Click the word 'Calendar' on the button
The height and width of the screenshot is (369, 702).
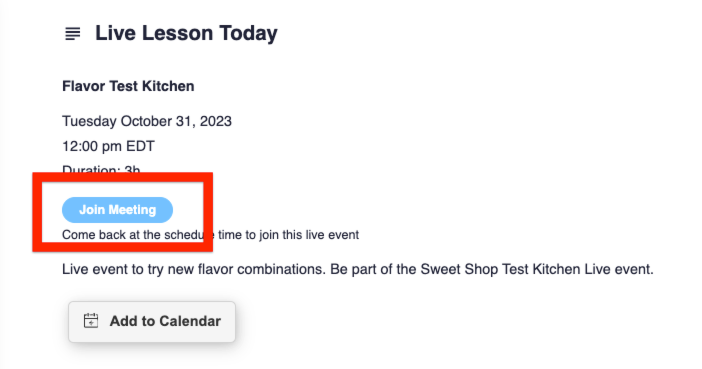[x=190, y=321]
